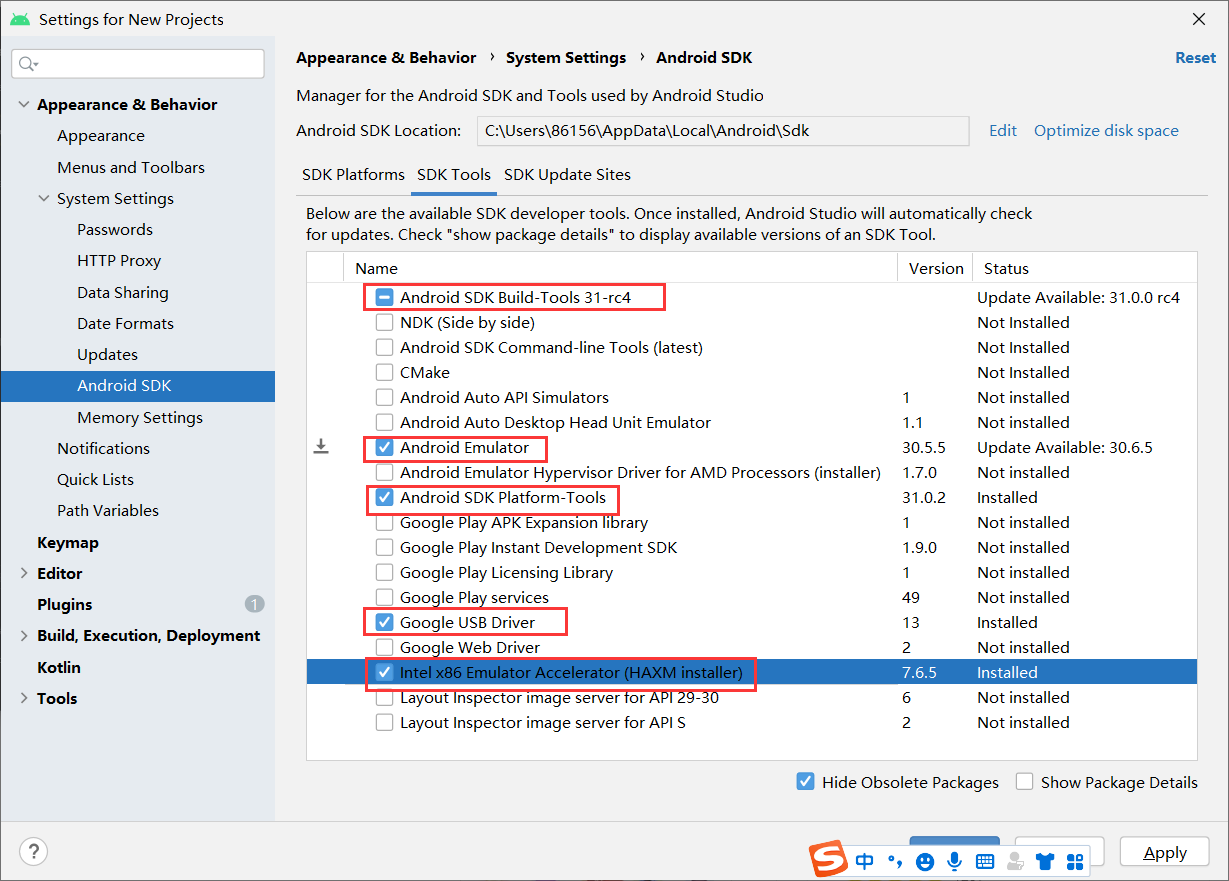Check Google Play APK Expansion library
Viewport: 1229px width, 881px height.
pyautogui.click(x=384, y=522)
